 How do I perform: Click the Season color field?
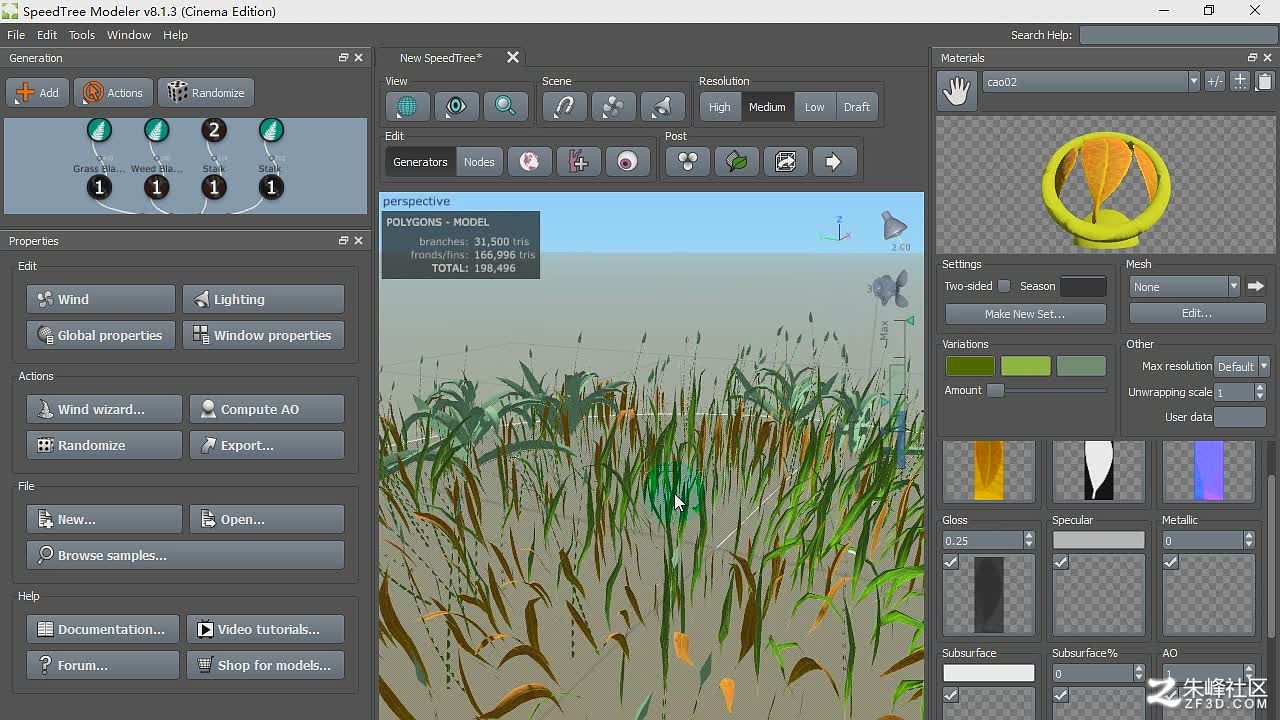pyautogui.click(x=1083, y=286)
